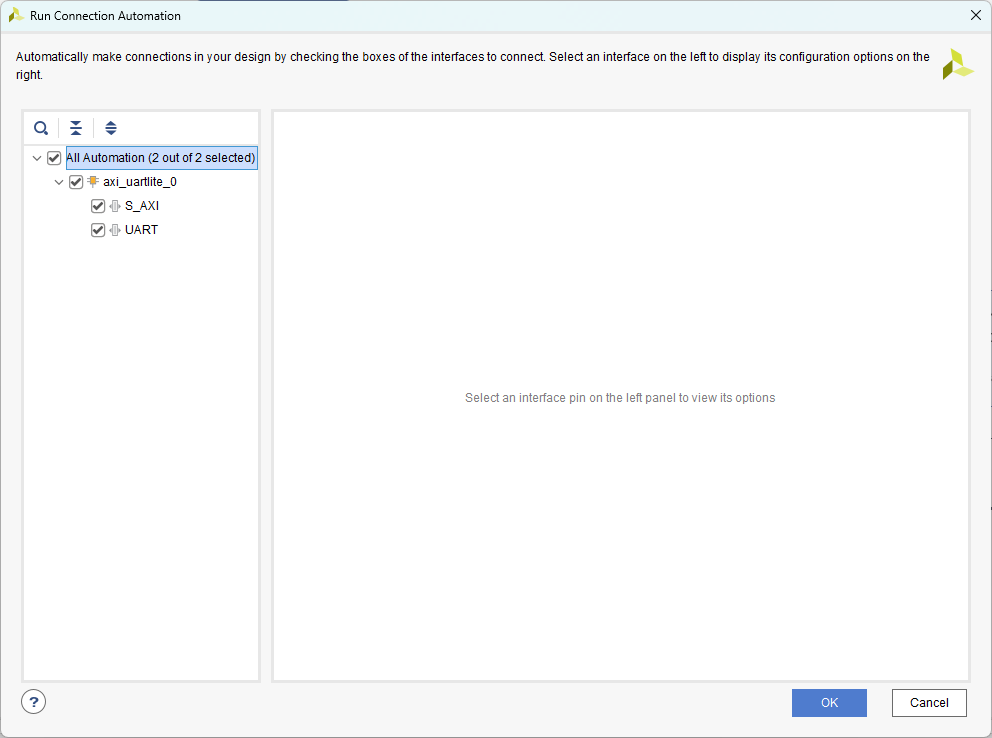992x738 pixels.
Task: Collapse the axi_uartlite_0 tree branch
Action: click(x=59, y=182)
